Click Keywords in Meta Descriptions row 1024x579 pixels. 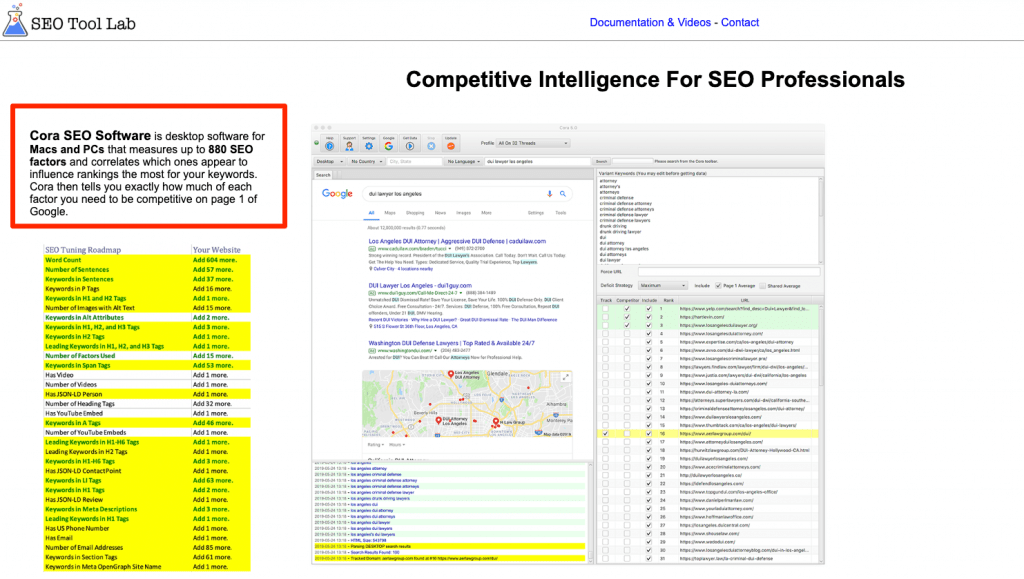(x=147, y=509)
